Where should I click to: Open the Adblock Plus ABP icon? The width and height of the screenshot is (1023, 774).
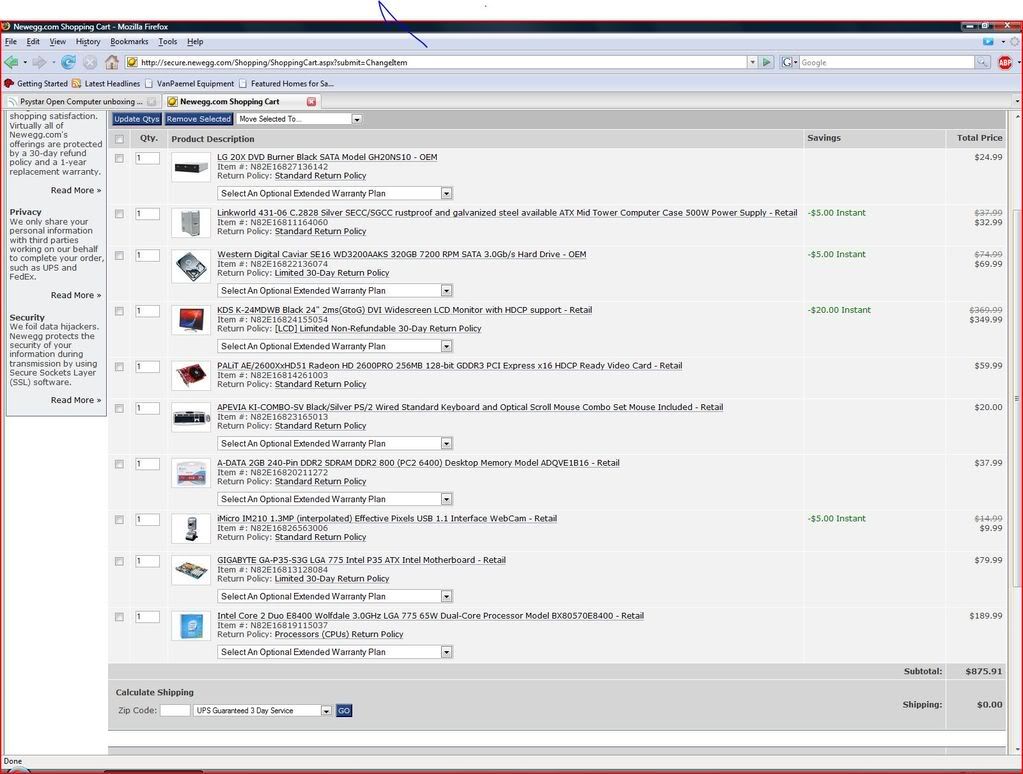point(1005,62)
